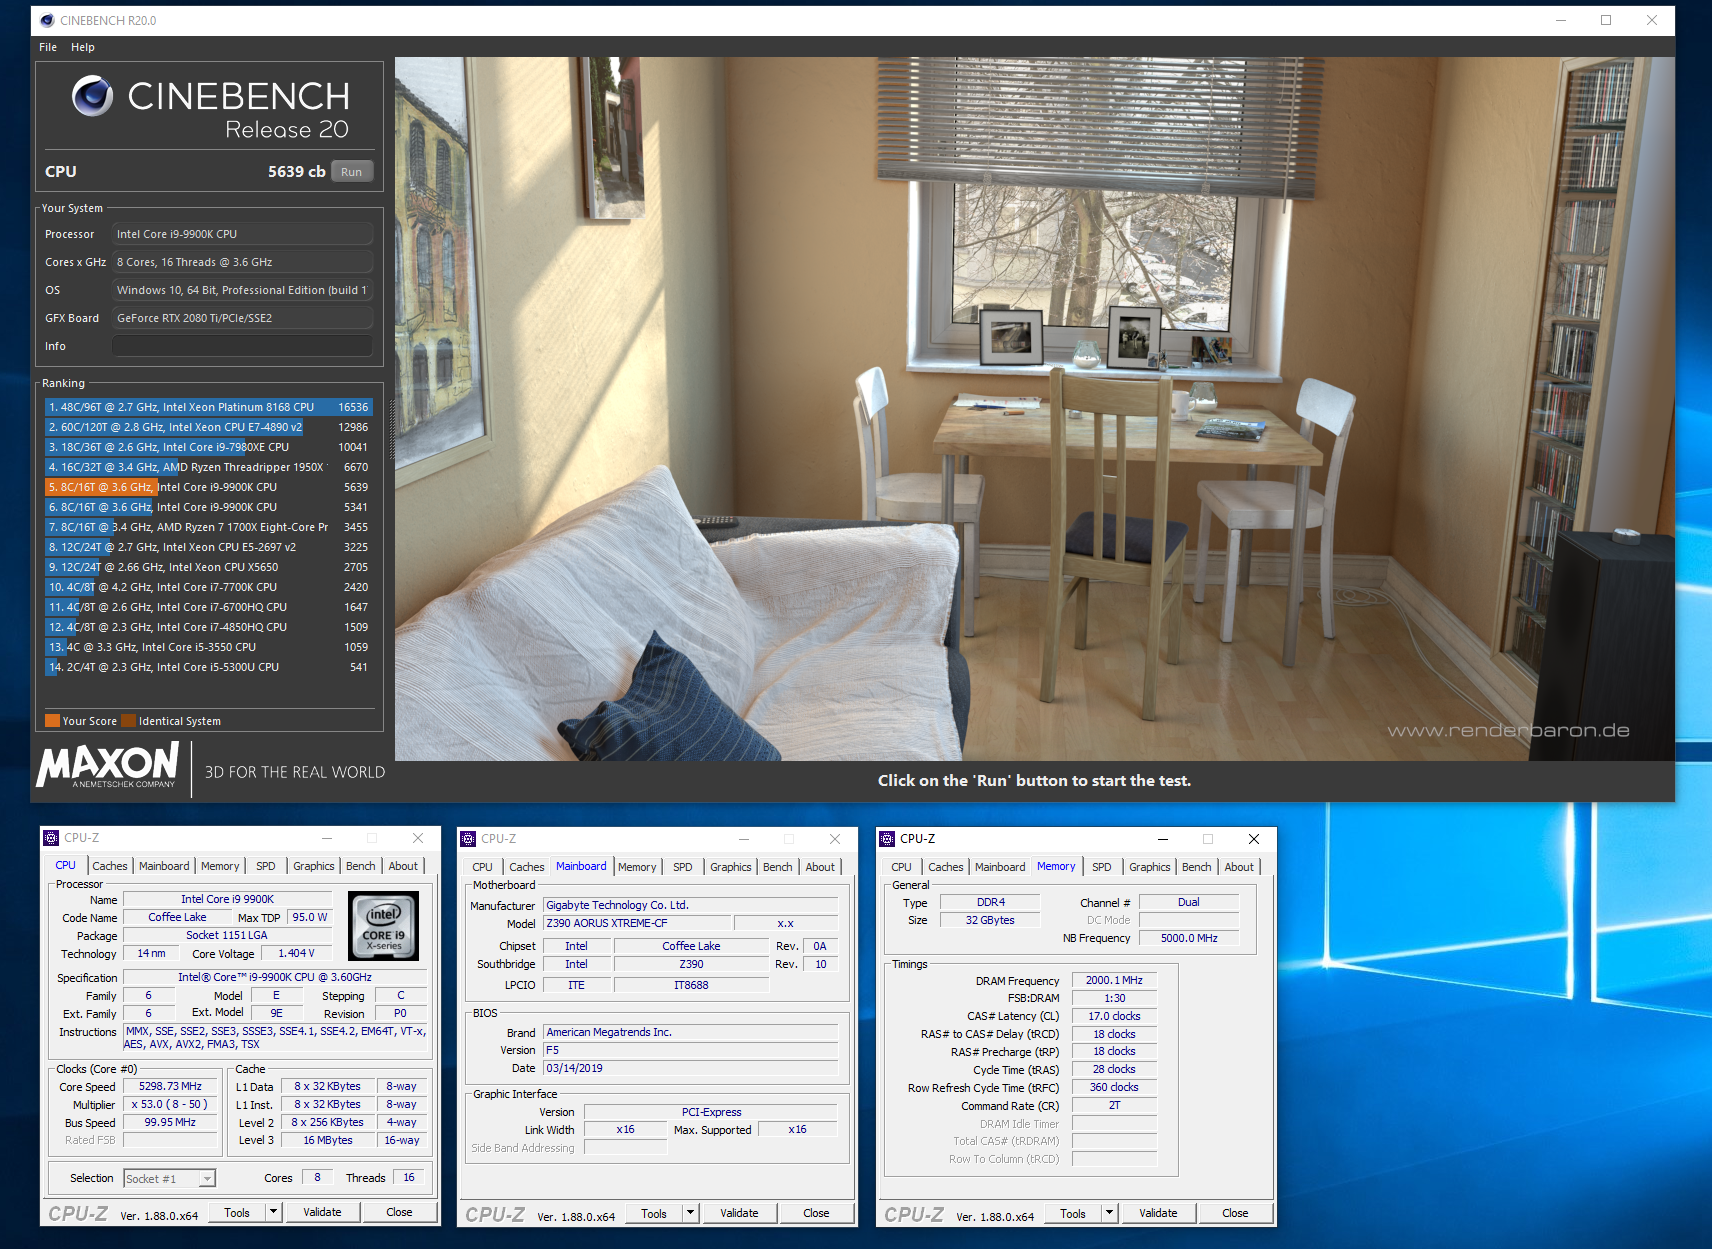Expand Tools dropdown arrow in left CPU-Z

coord(273,1212)
